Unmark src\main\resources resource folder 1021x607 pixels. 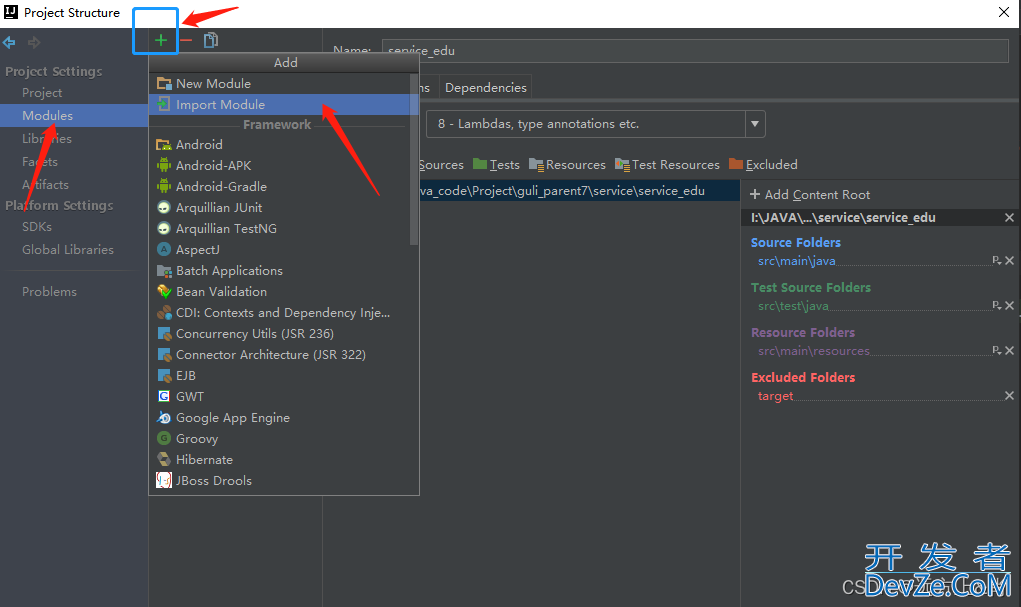pyautogui.click(x=1009, y=350)
